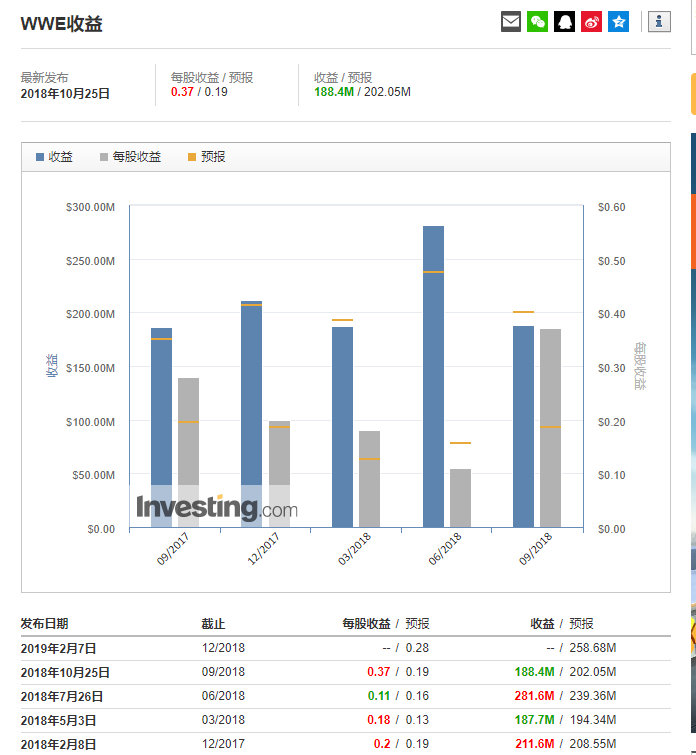The width and height of the screenshot is (696, 755).
Task: Select the 06/2018 blue revenue bar
Action: (x=433, y=377)
